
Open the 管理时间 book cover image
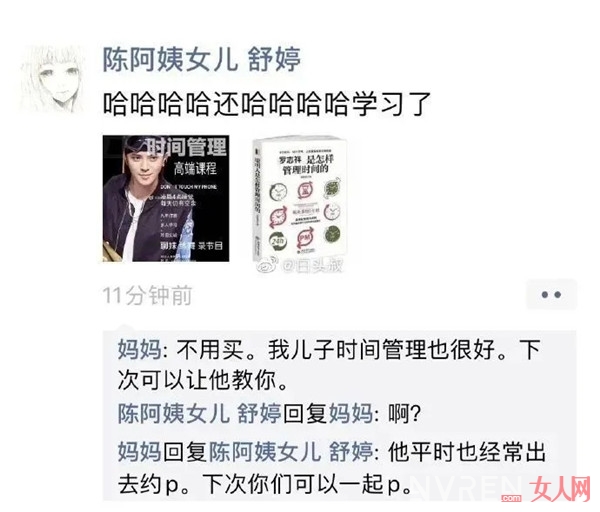pyautogui.click(x=300, y=199)
